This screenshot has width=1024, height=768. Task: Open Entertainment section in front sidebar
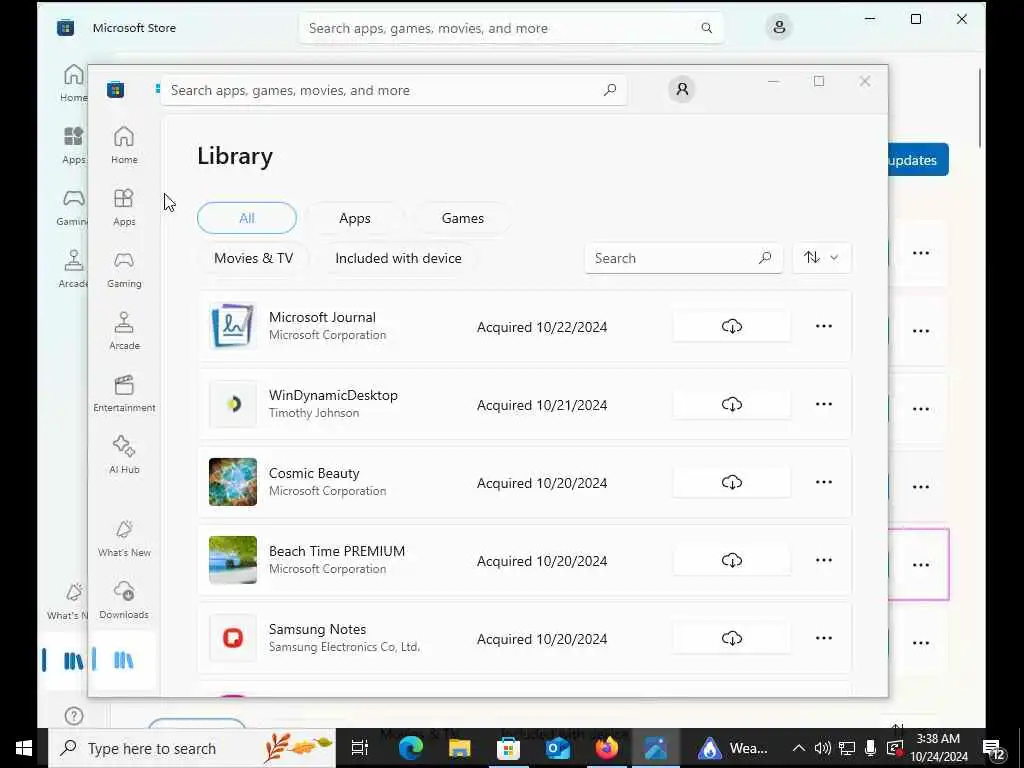[x=124, y=393]
